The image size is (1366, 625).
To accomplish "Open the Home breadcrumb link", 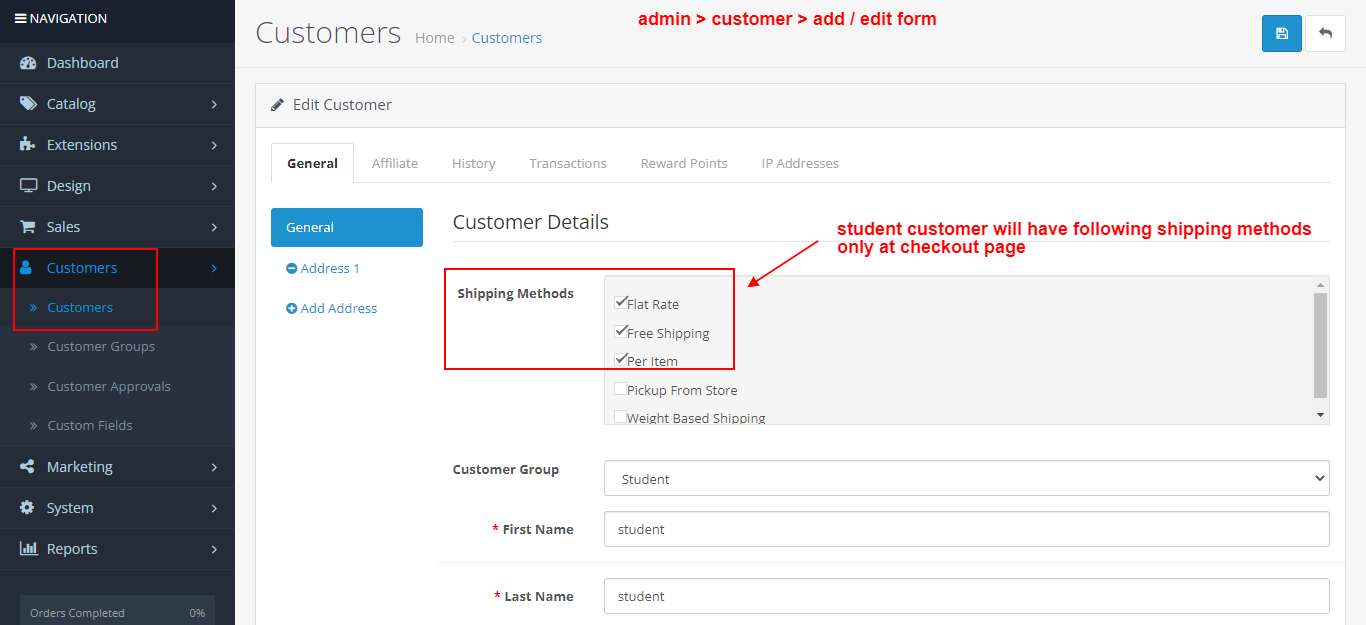I will click(434, 37).
